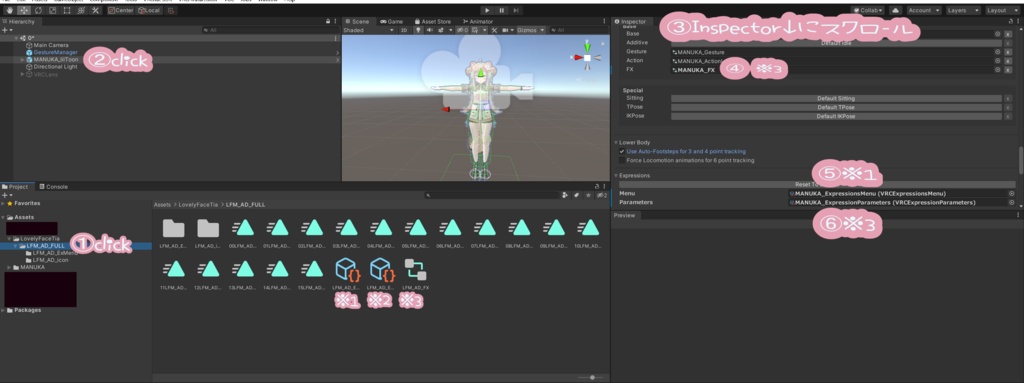
Task: Click the Project favorite star icon
Action: coord(589,195)
